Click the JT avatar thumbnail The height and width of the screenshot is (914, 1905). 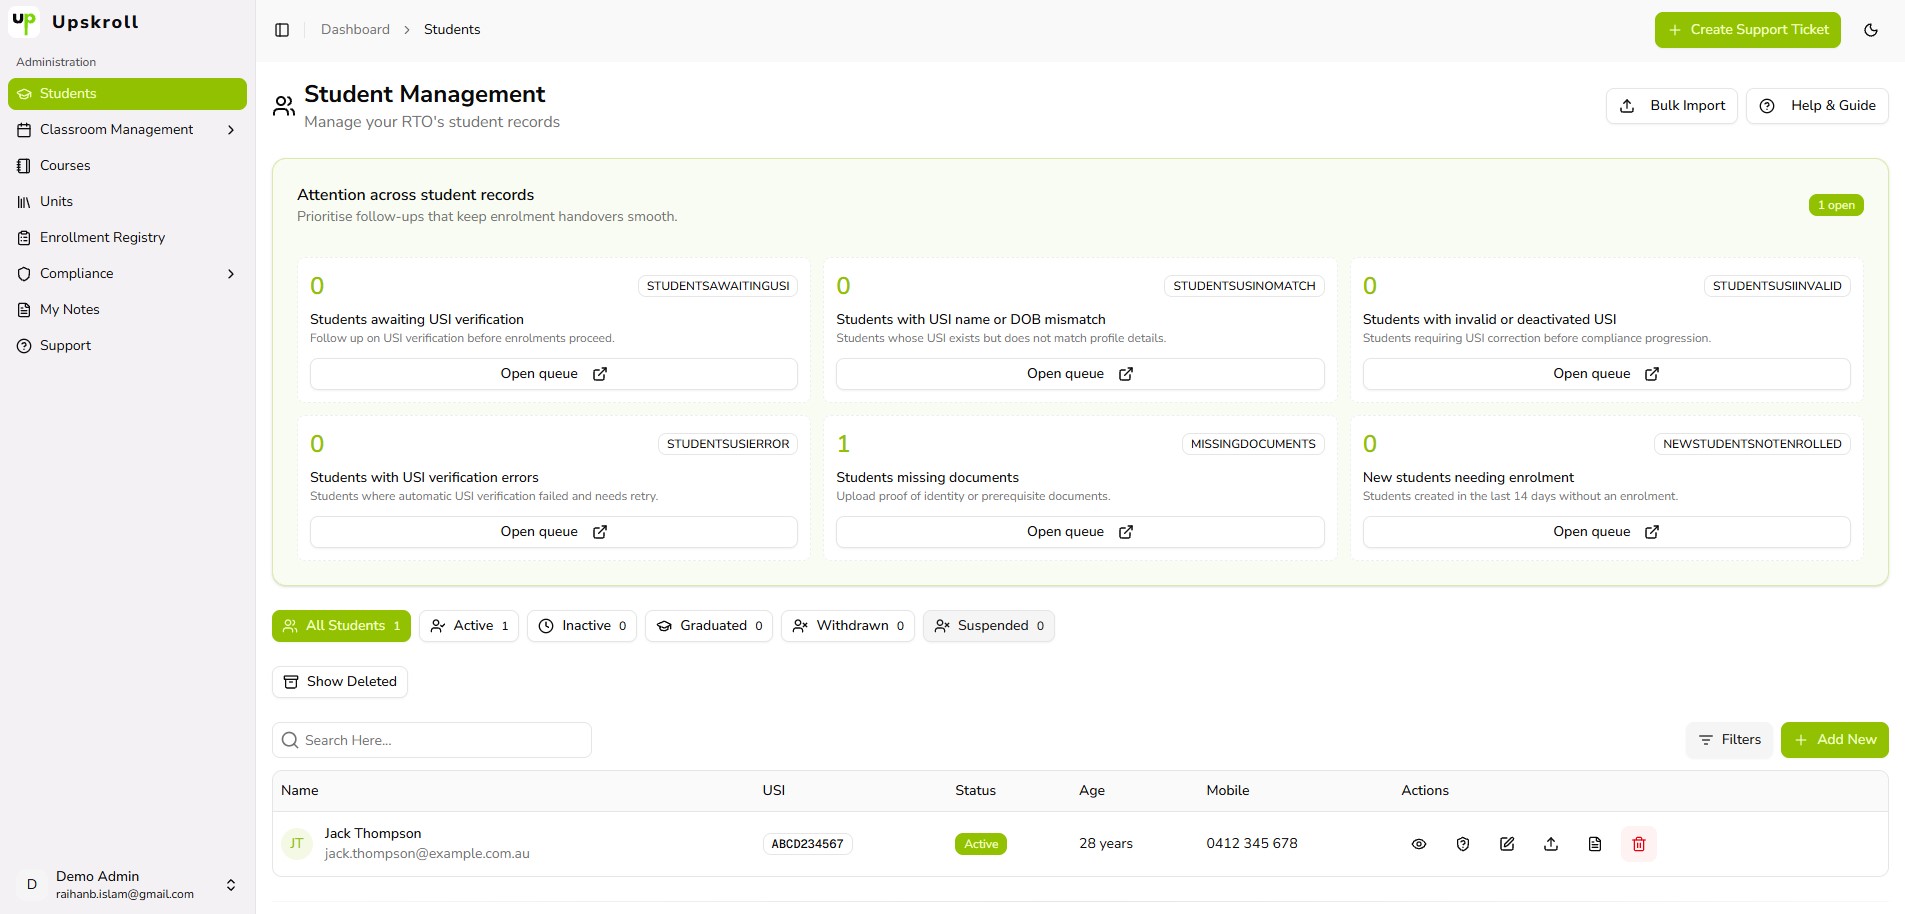297,844
